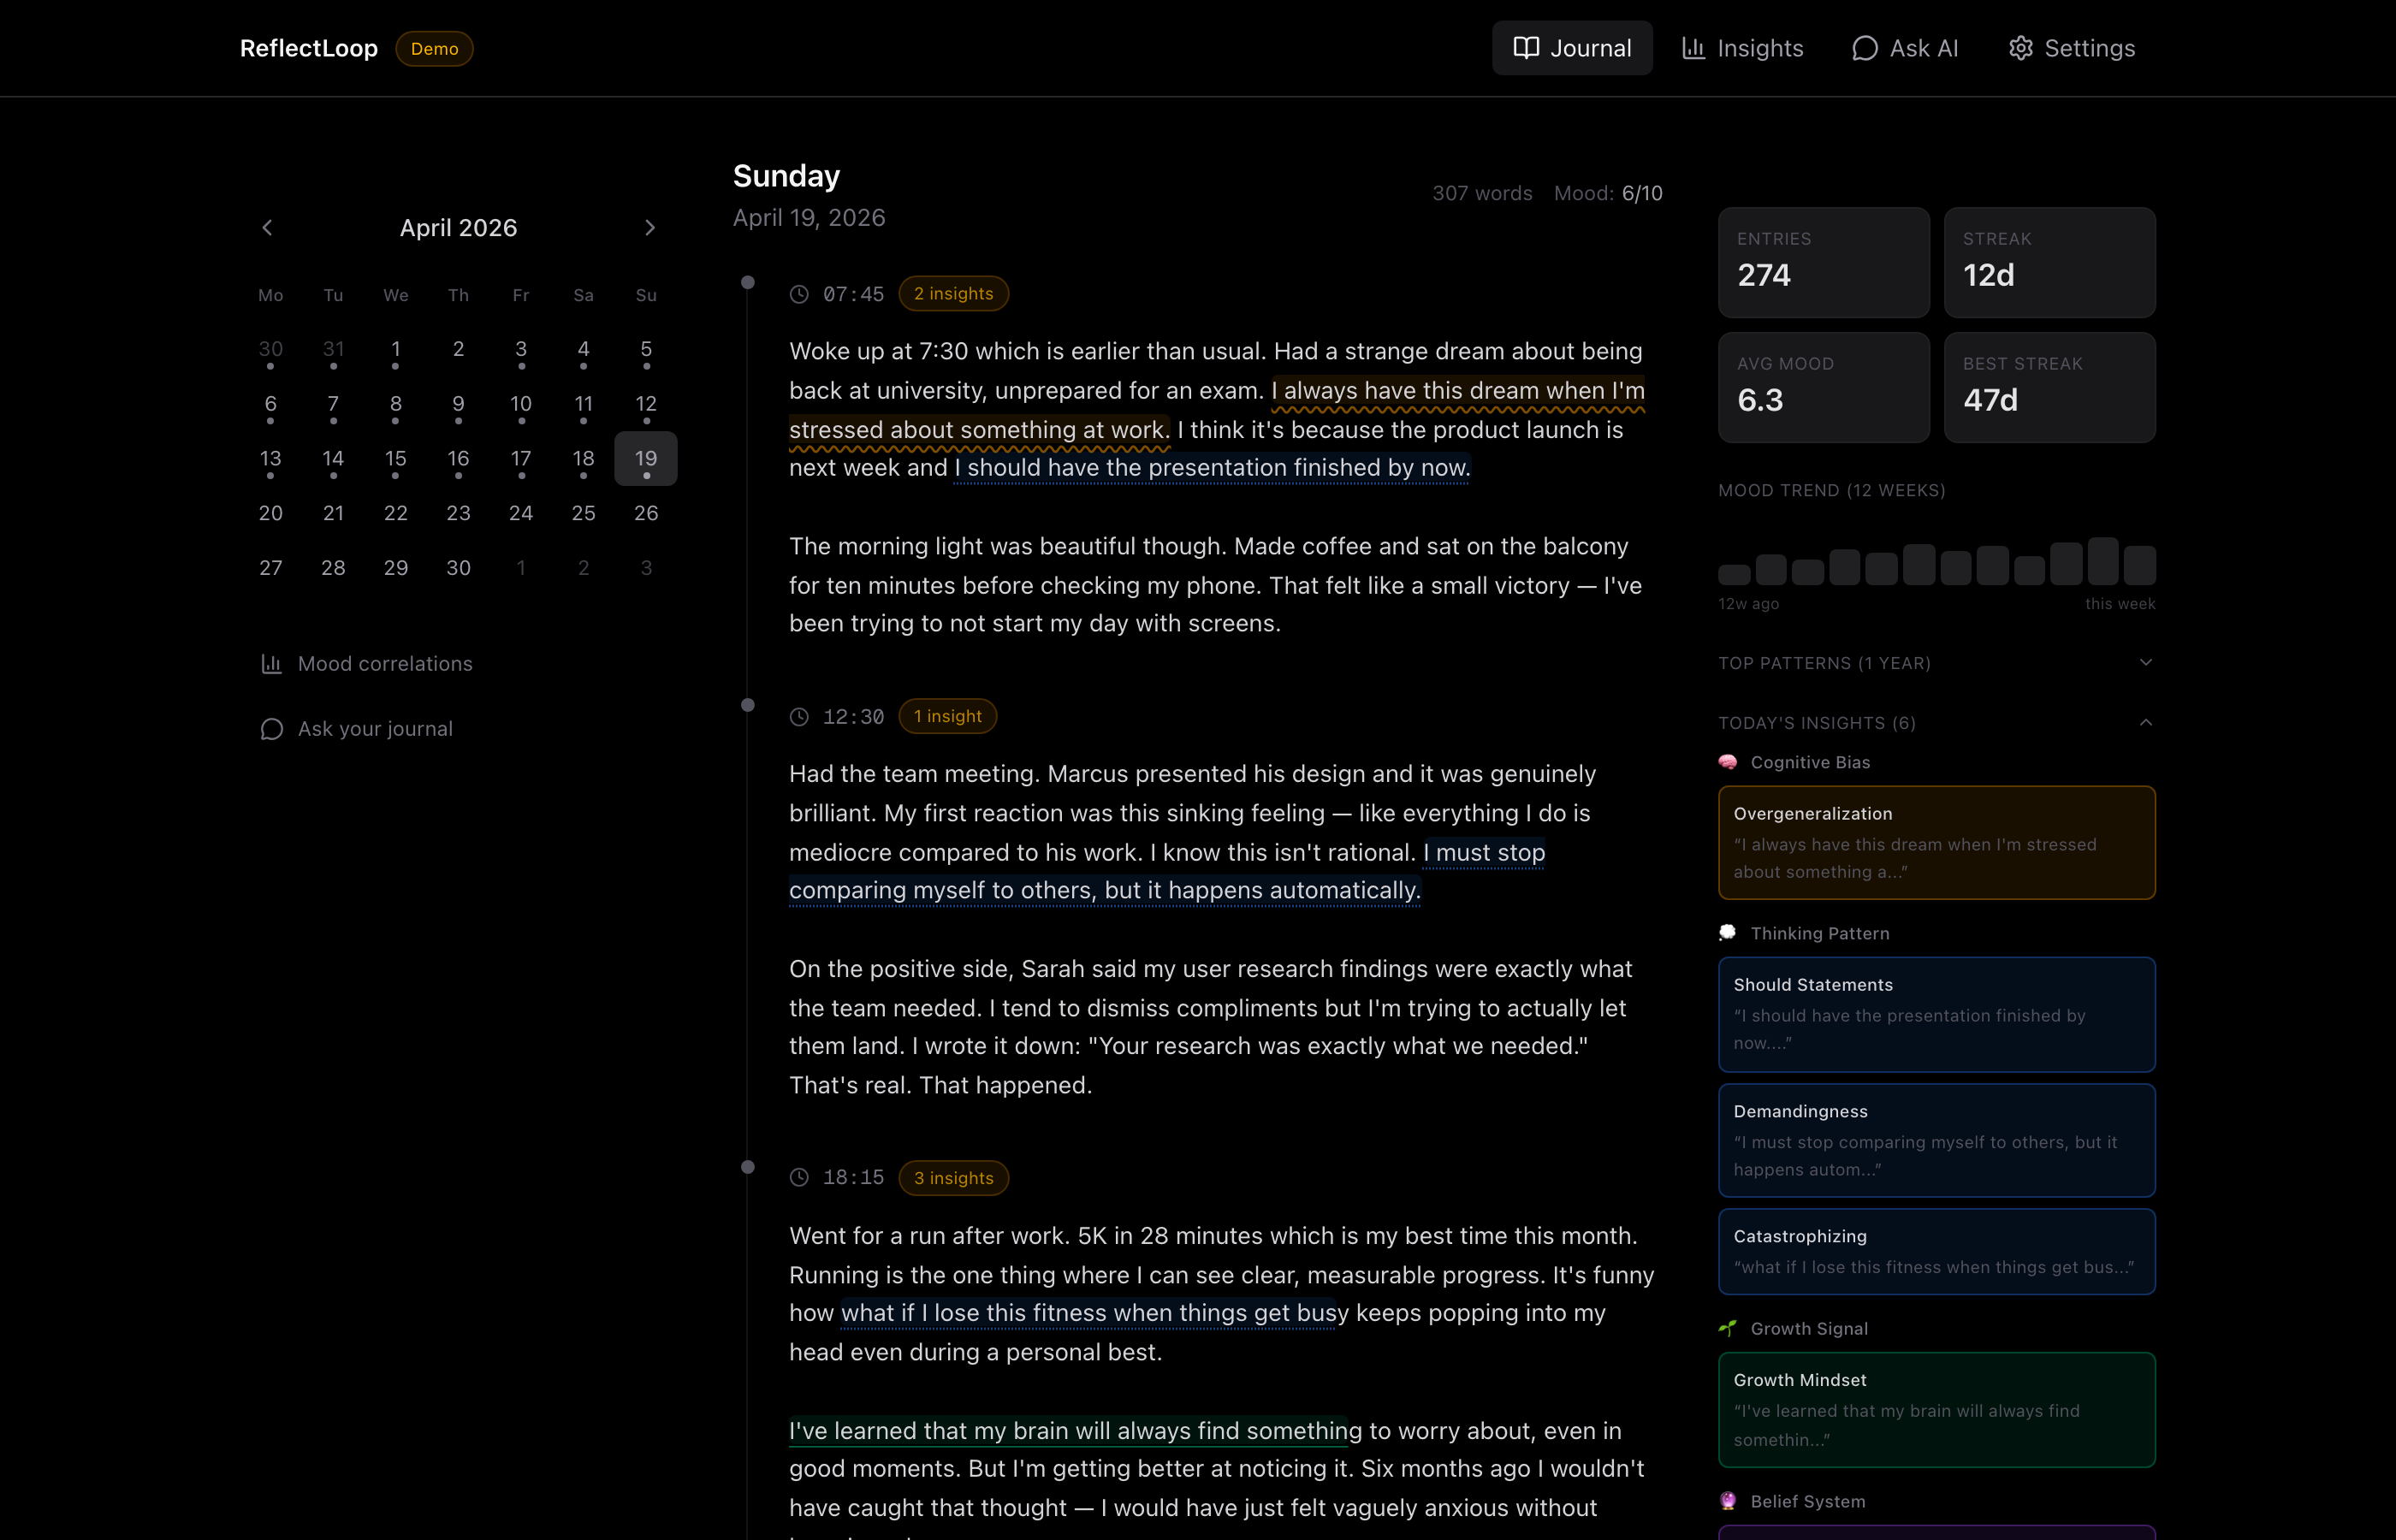Screen dimensions: 2396x1540
Task: Click the clock icon at 12:30
Action: click(799, 717)
